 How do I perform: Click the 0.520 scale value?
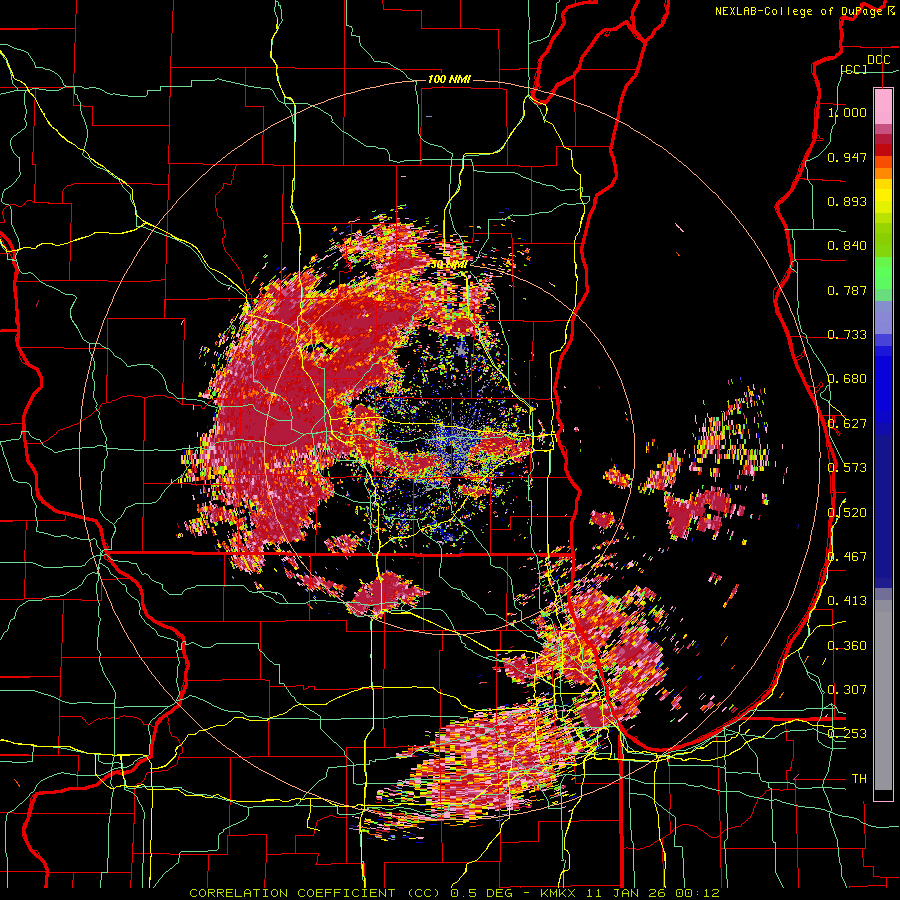pos(847,512)
